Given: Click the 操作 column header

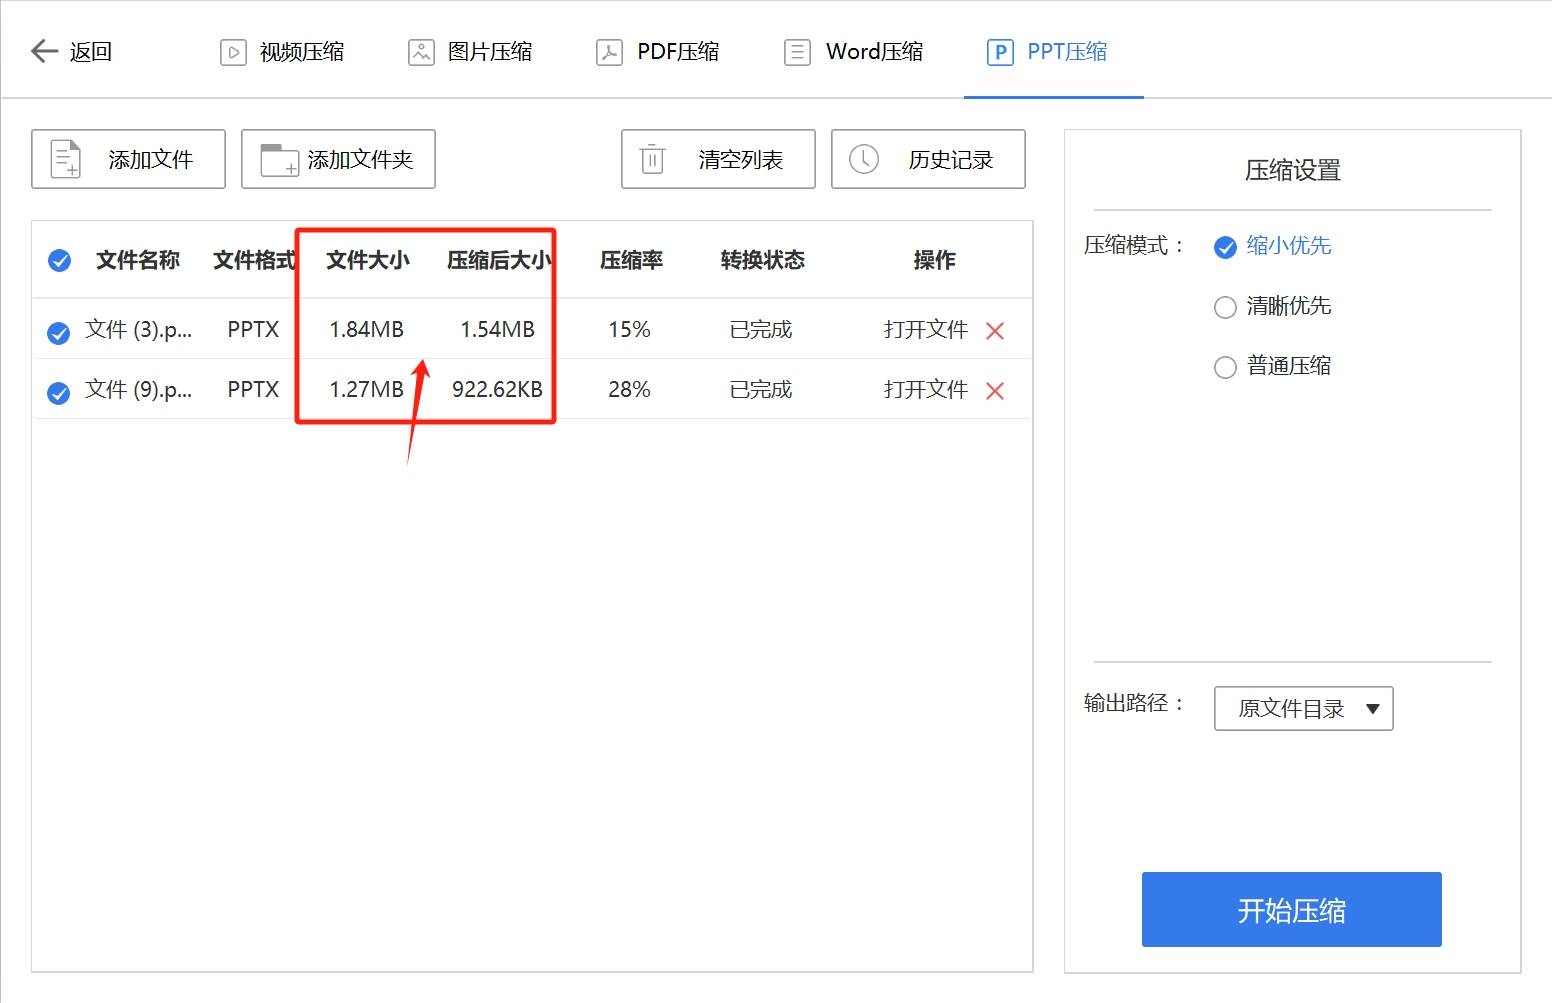Looking at the screenshot, I should pyautogui.click(x=935, y=260).
